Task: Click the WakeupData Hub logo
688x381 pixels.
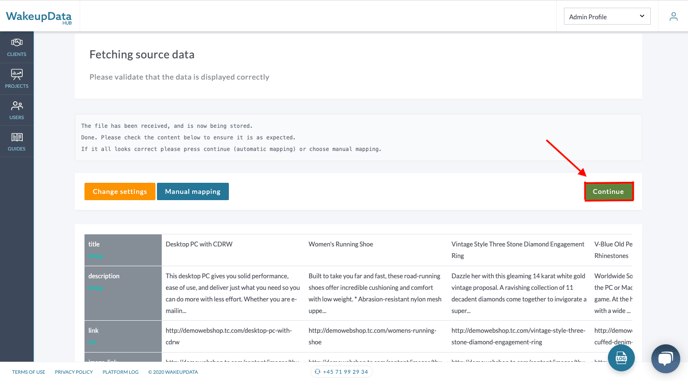Action: [x=39, y=18]
